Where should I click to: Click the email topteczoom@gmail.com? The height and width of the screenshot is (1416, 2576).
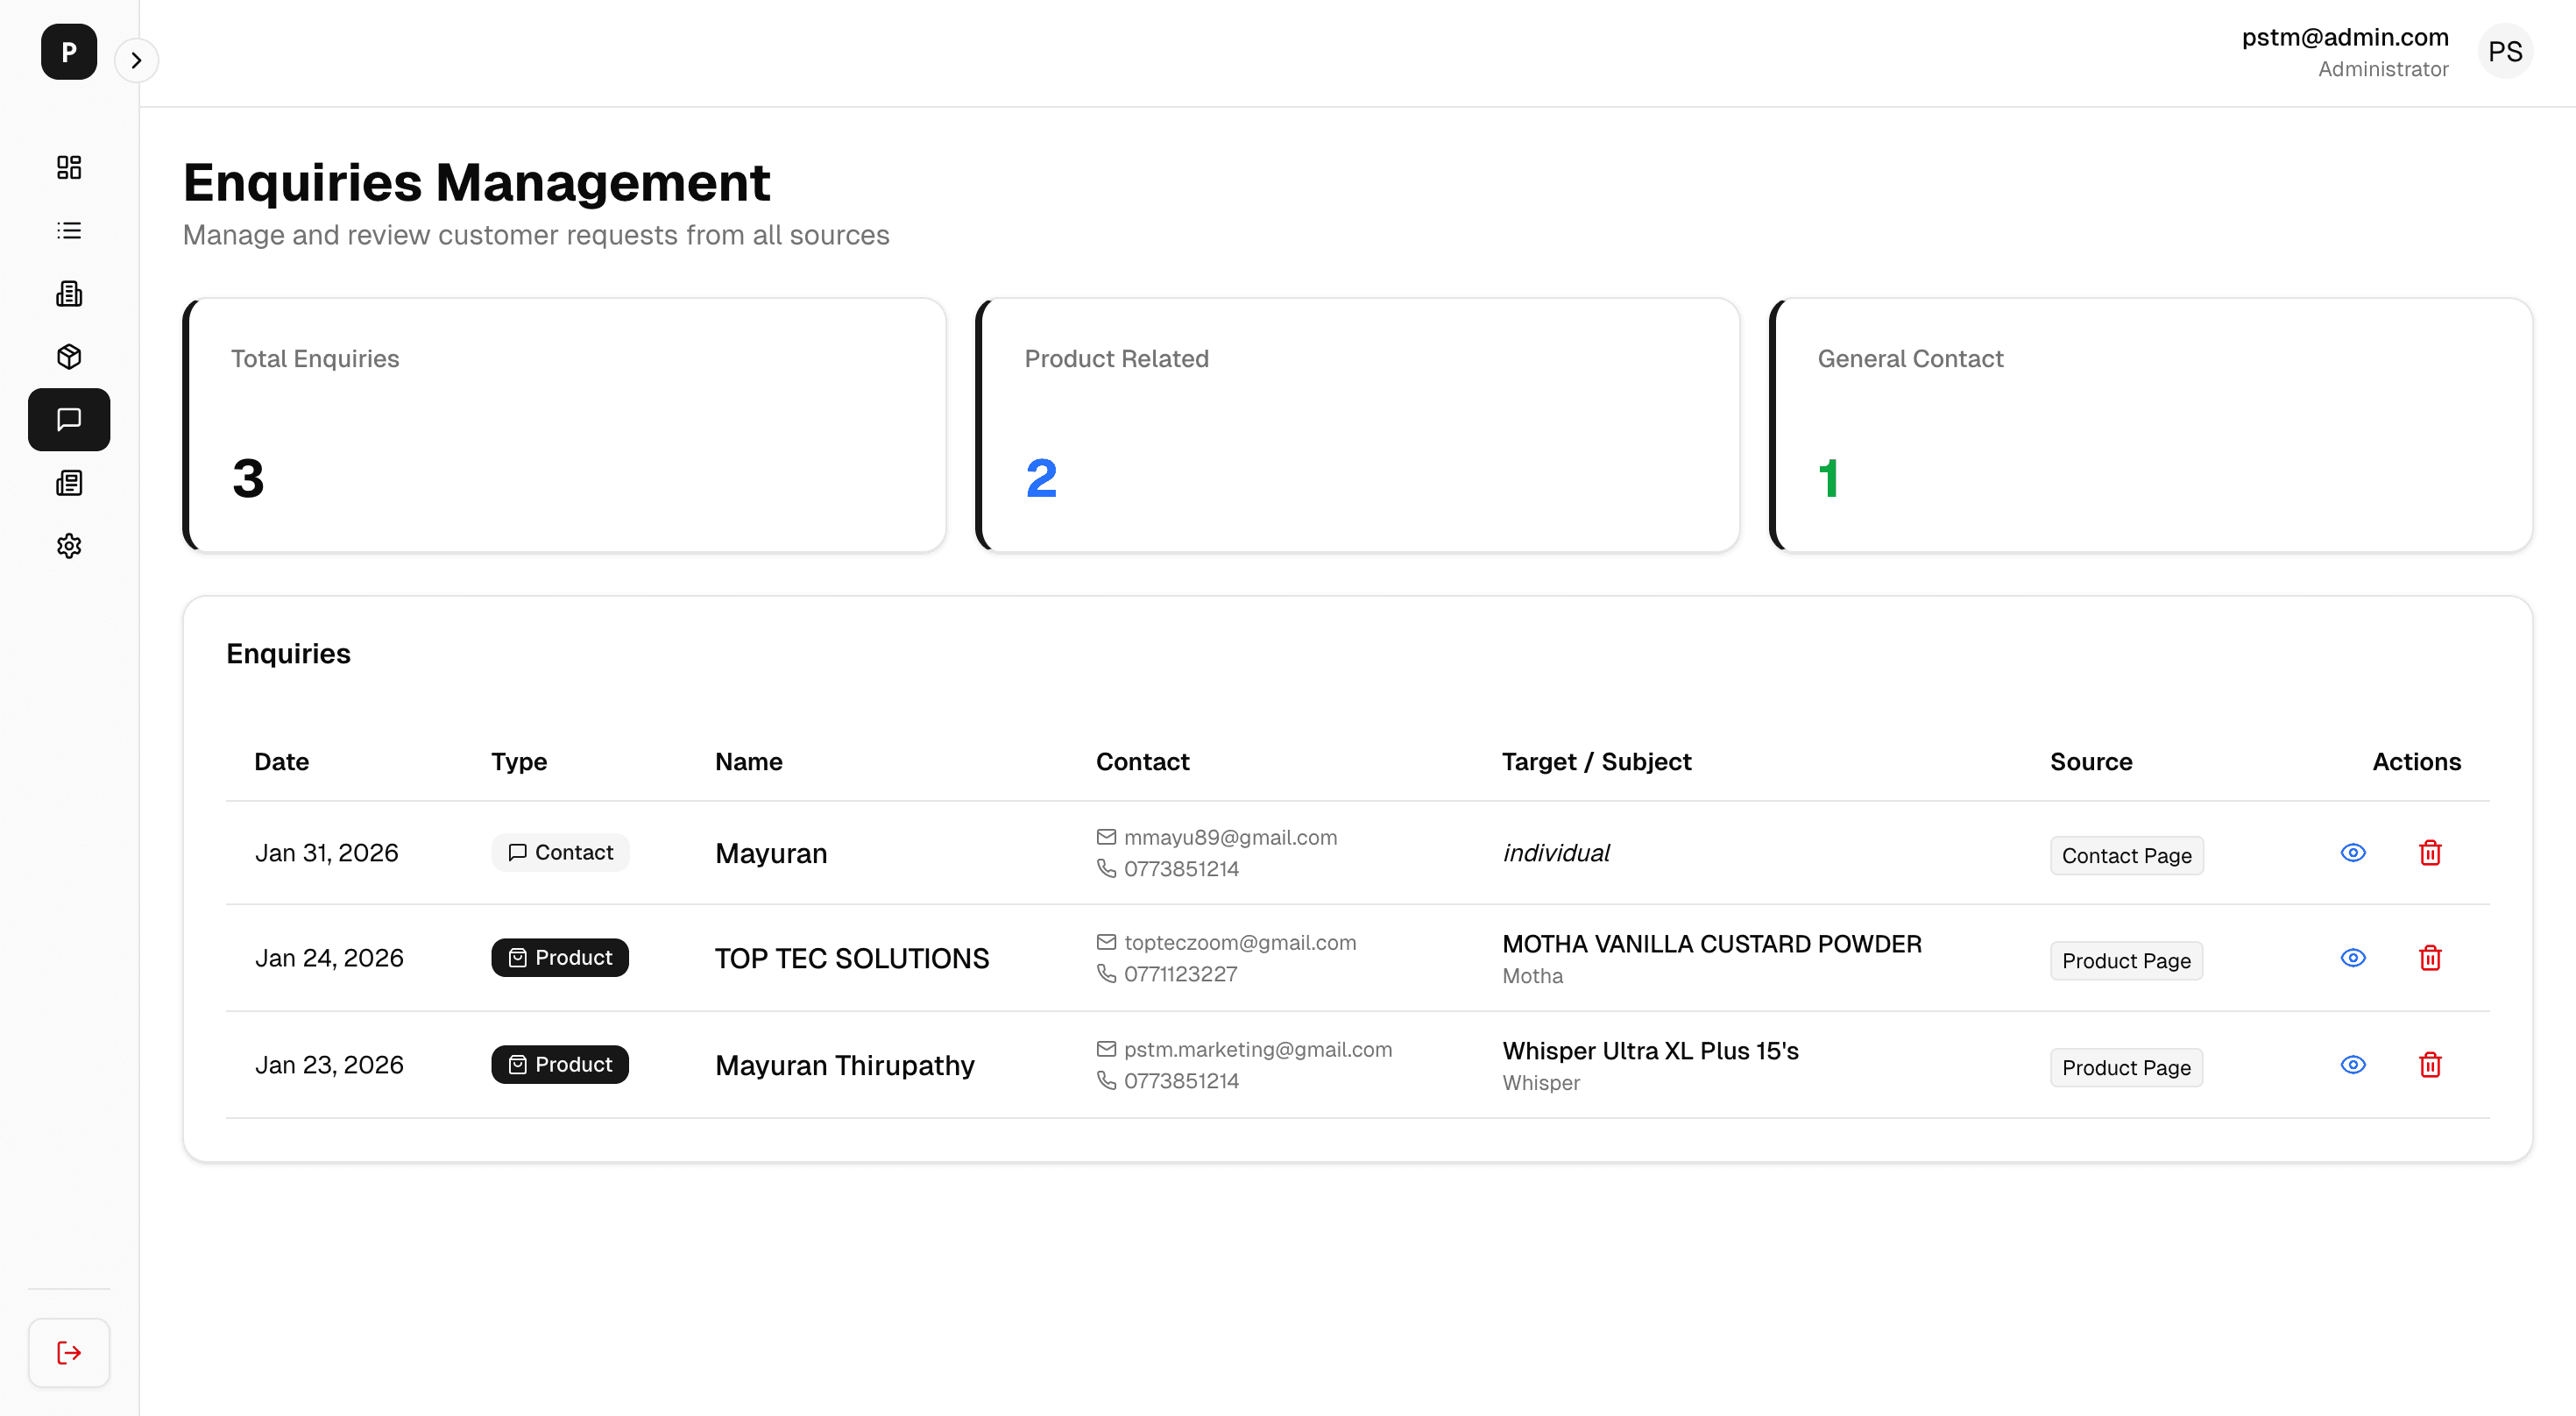pyautogui.click(x=1240, y=943)
